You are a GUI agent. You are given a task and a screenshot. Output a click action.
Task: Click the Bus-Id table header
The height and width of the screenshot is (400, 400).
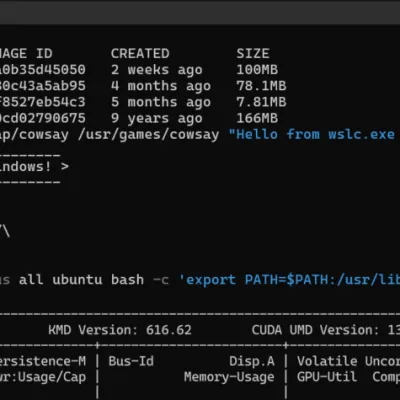(131, 361)
